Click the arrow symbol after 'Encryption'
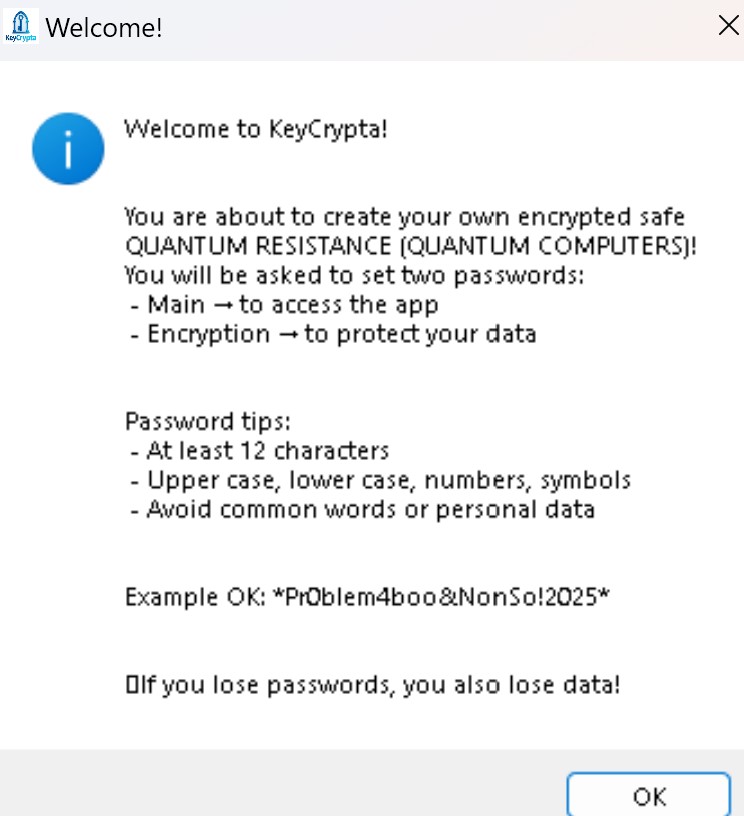 (291, 333)
